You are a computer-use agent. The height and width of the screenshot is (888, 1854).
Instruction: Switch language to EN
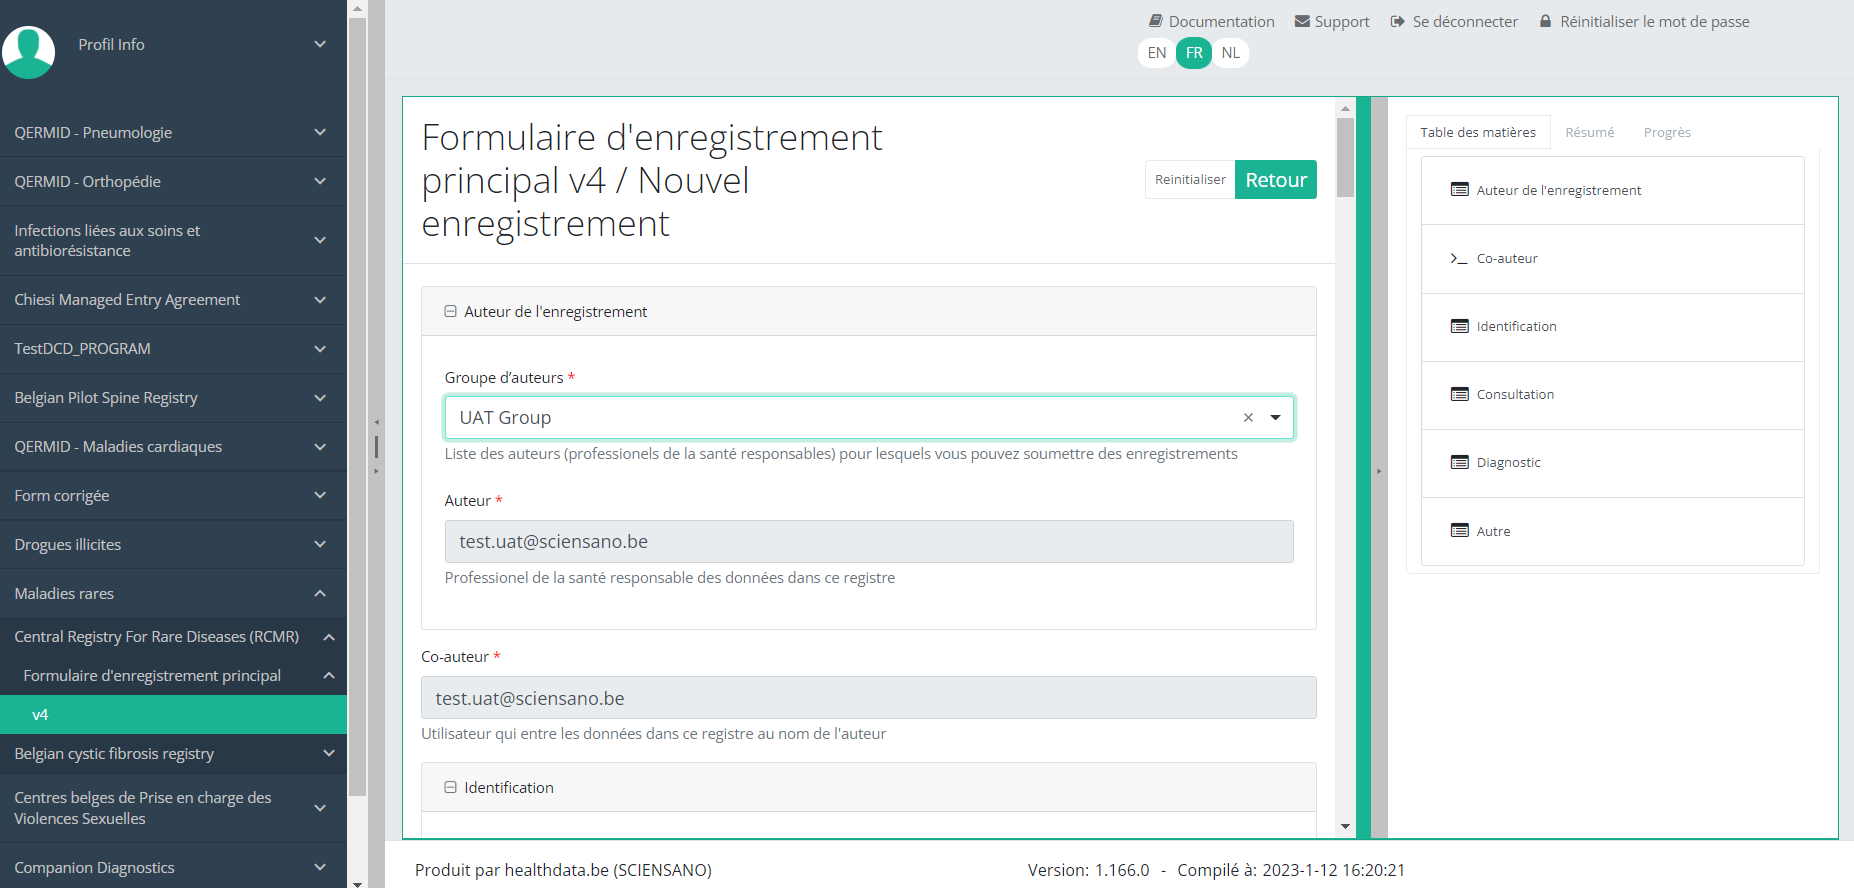click(1156, 53)
